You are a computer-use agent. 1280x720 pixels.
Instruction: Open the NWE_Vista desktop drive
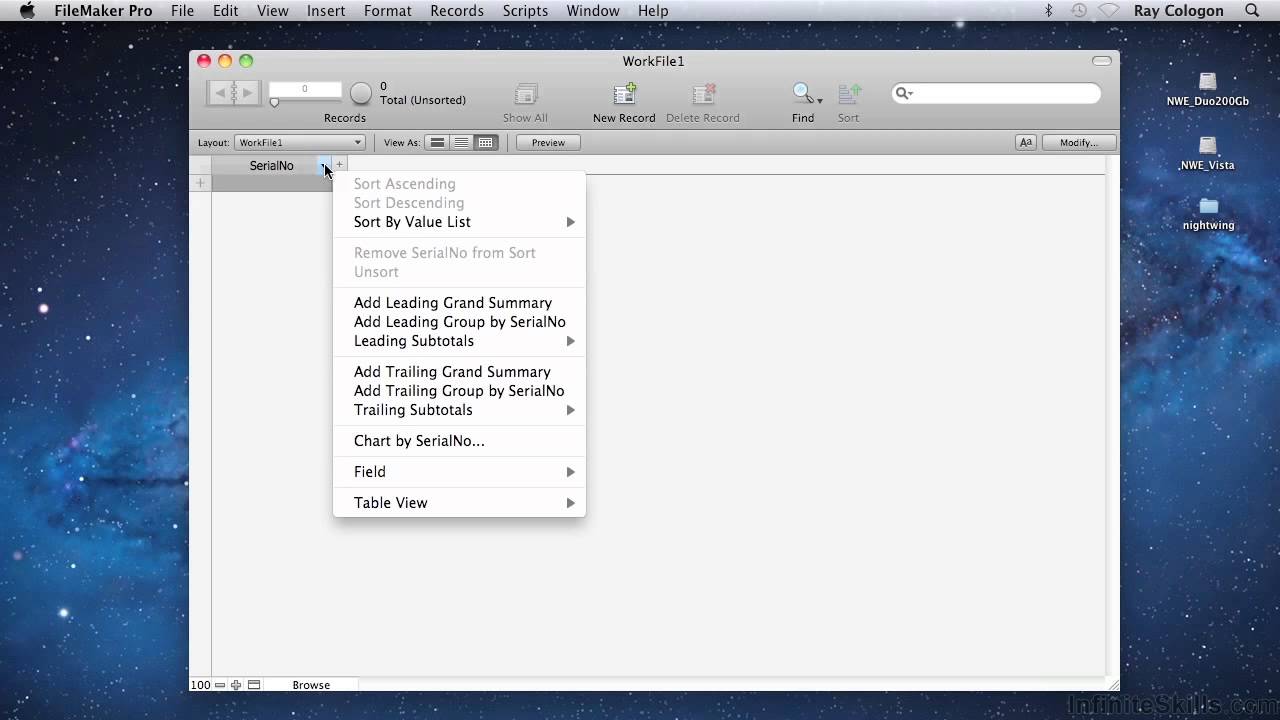[1207, 154]
